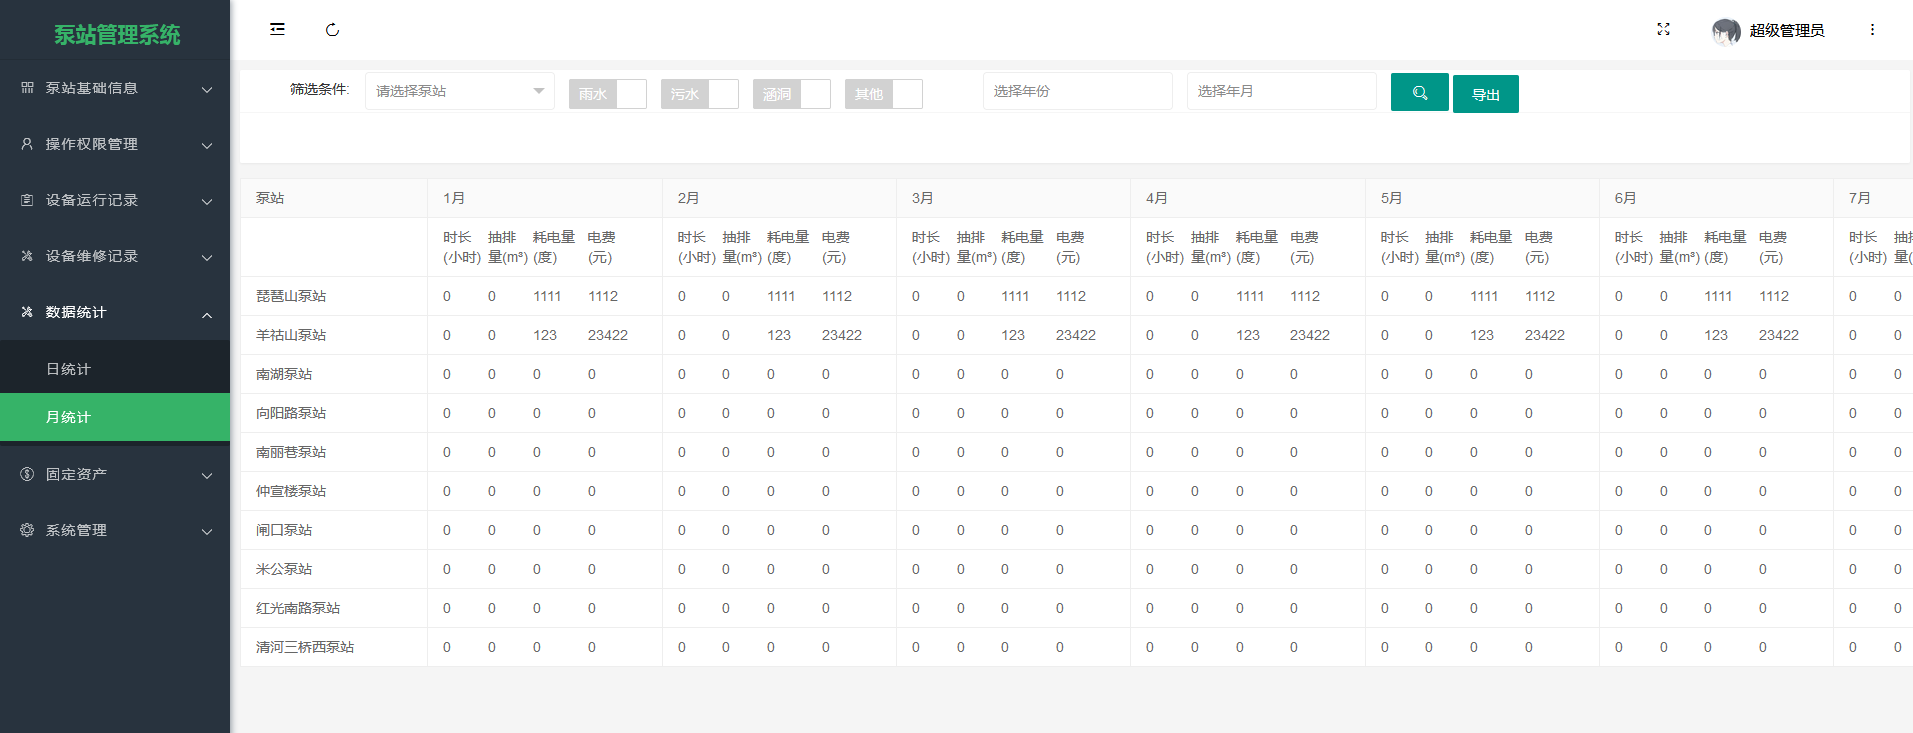Image resolution: width=1913 pixels, height=733 pixels.
Task: Open the vertical three-dot more options menu
Action: point(1872,30)
